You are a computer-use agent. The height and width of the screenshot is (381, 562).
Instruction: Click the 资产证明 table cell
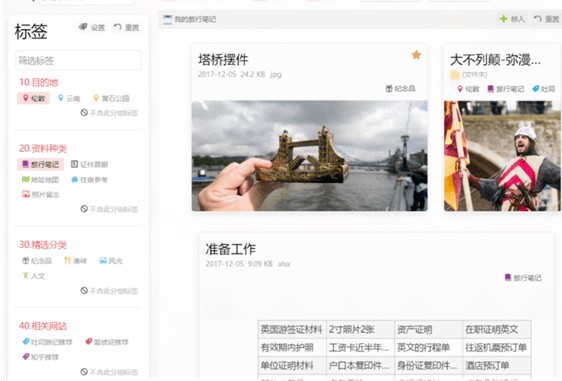[428, 329]
